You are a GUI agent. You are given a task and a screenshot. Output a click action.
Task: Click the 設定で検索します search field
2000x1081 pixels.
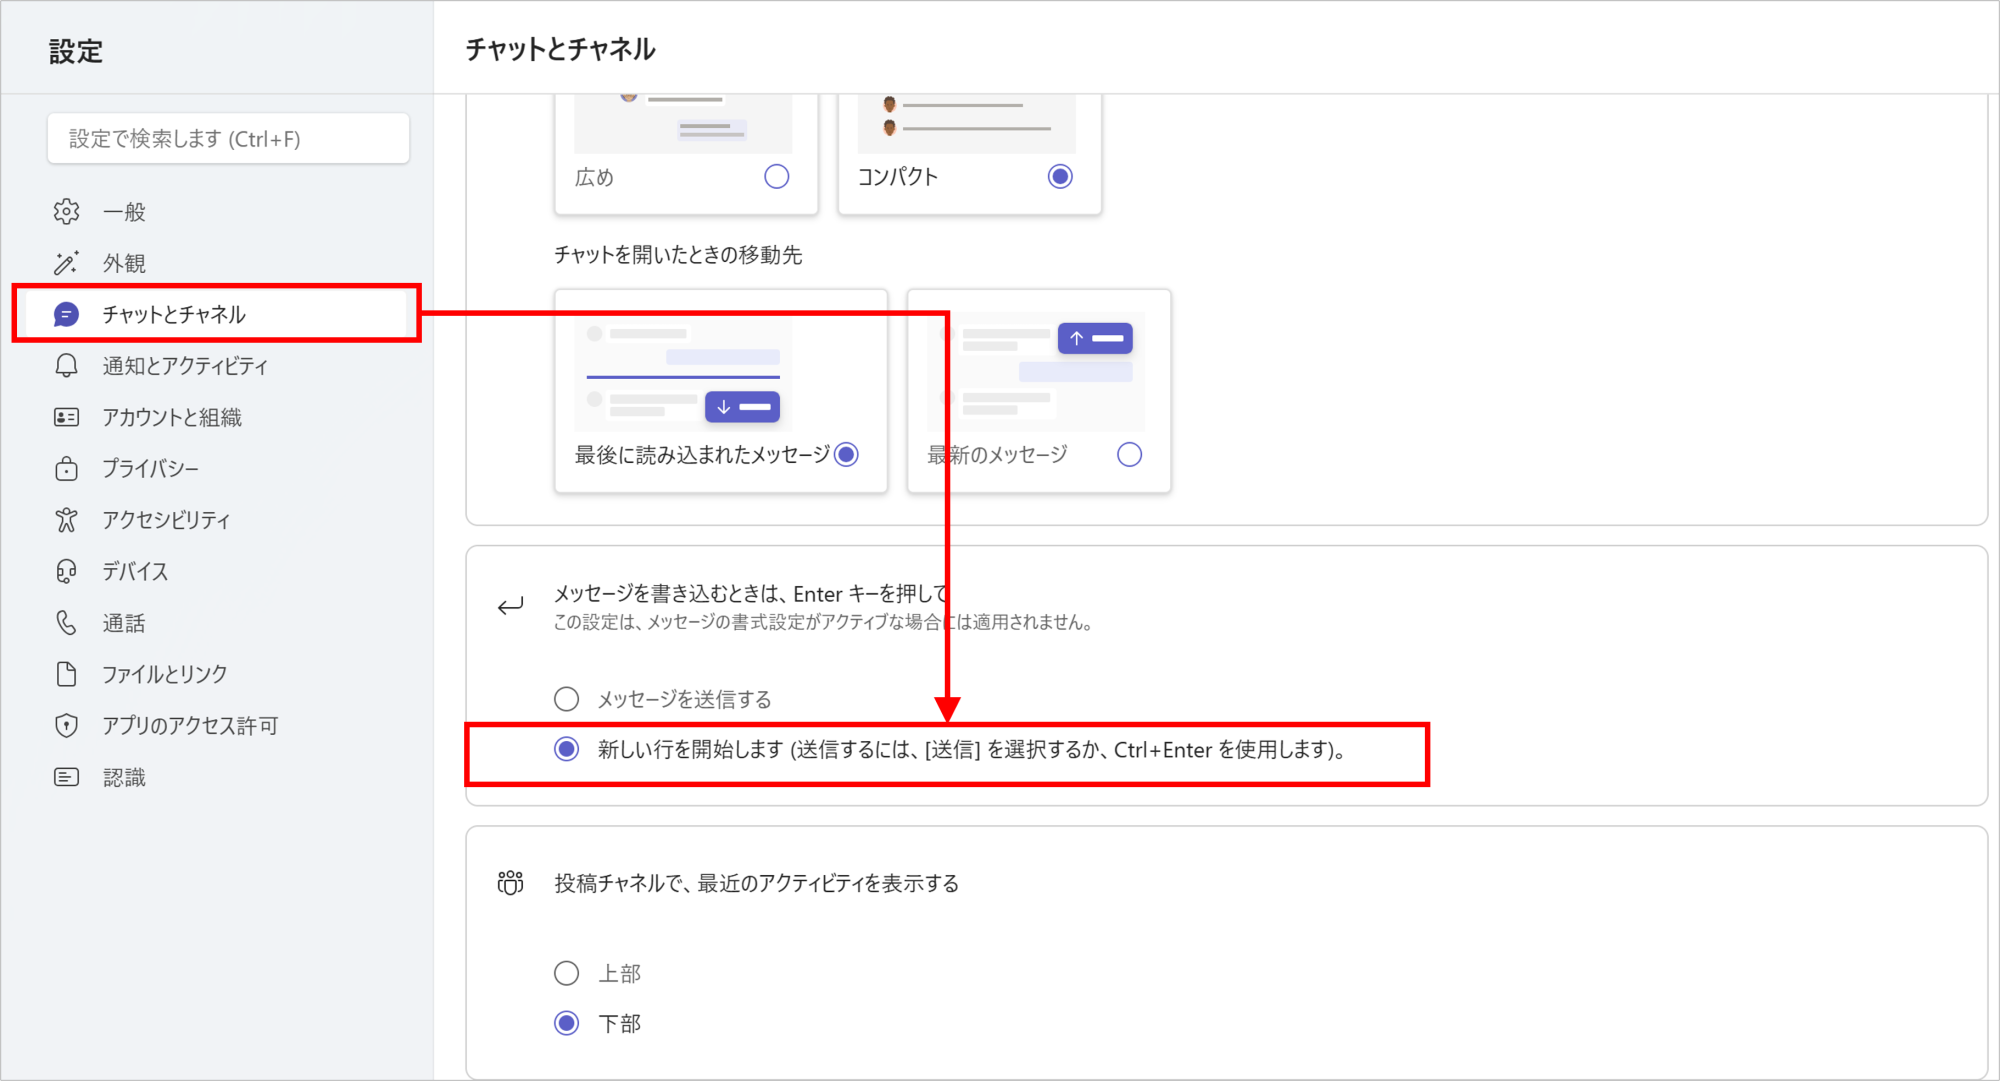(x=228, y=139)
